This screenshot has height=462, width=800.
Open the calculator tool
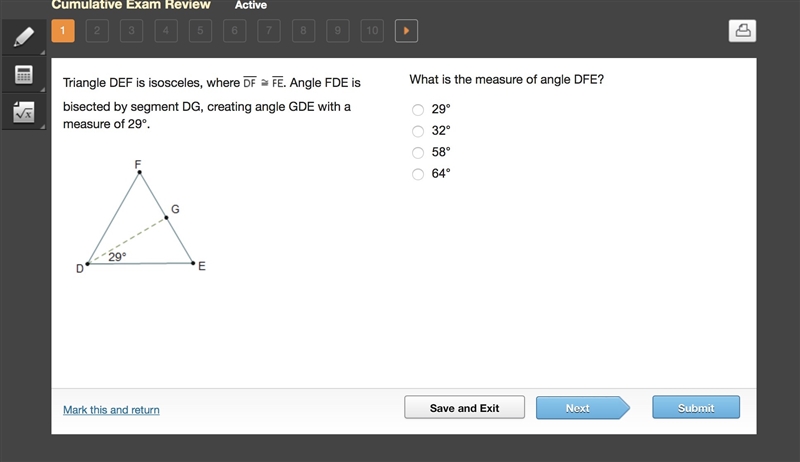(23, 74)
